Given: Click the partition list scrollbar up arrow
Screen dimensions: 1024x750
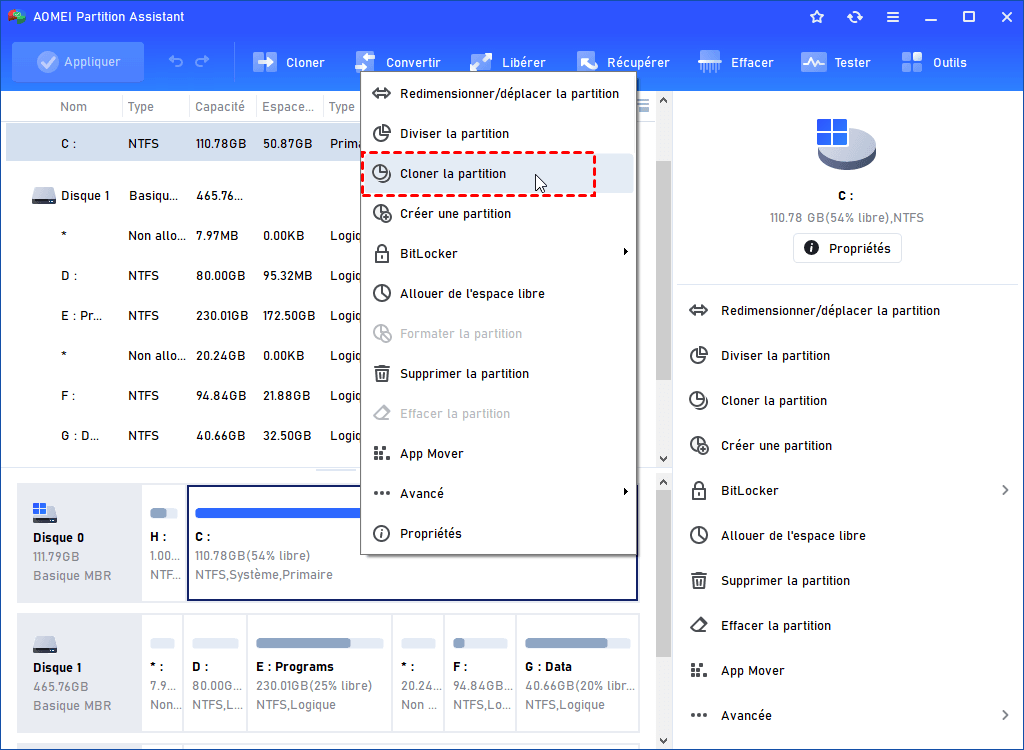Looking at the screenshot, I should (x=664, y=101).
